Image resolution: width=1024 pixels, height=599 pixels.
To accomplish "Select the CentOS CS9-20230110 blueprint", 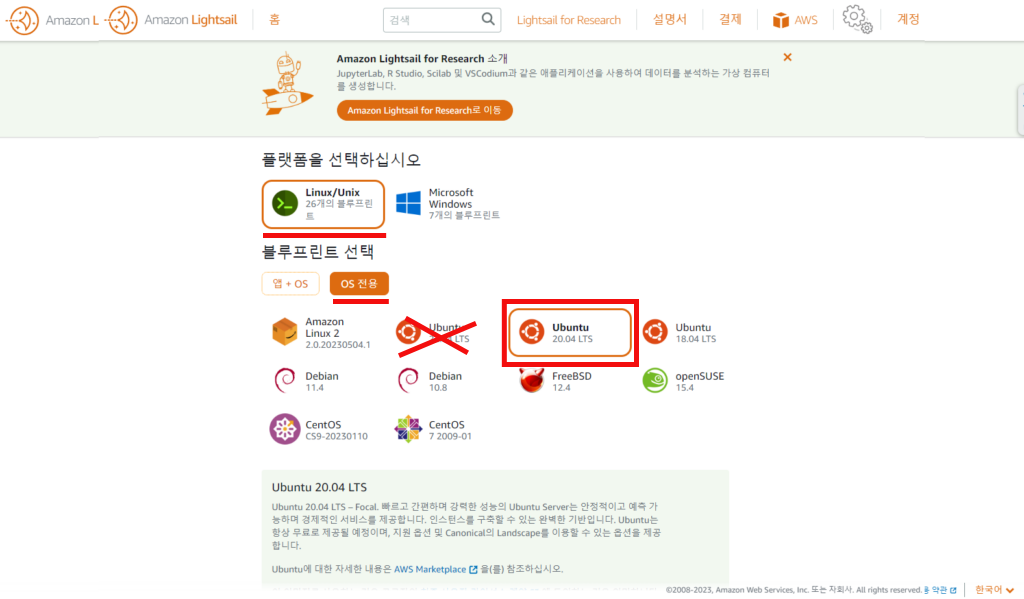I will click(319, 430).
